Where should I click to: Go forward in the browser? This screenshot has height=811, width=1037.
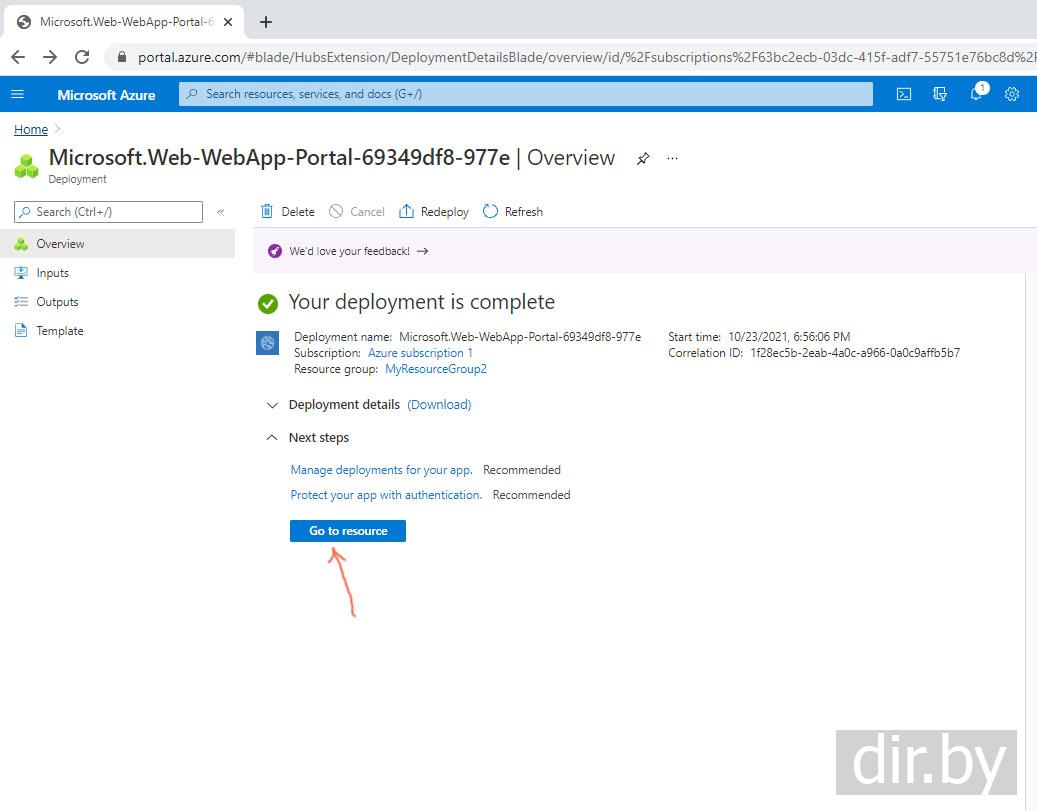50,57
